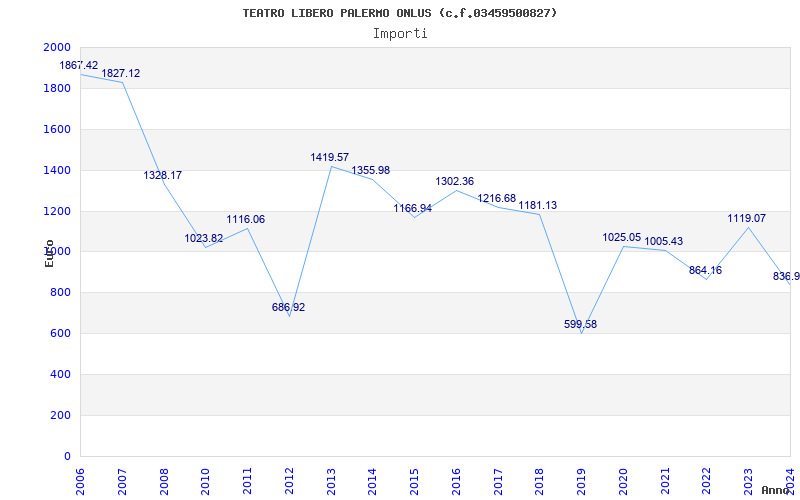Image resolution: width=800 pixels, height=500 pixels.
Task: Select the 1200 y-axis tick label
Action: [x=57, y=211]
